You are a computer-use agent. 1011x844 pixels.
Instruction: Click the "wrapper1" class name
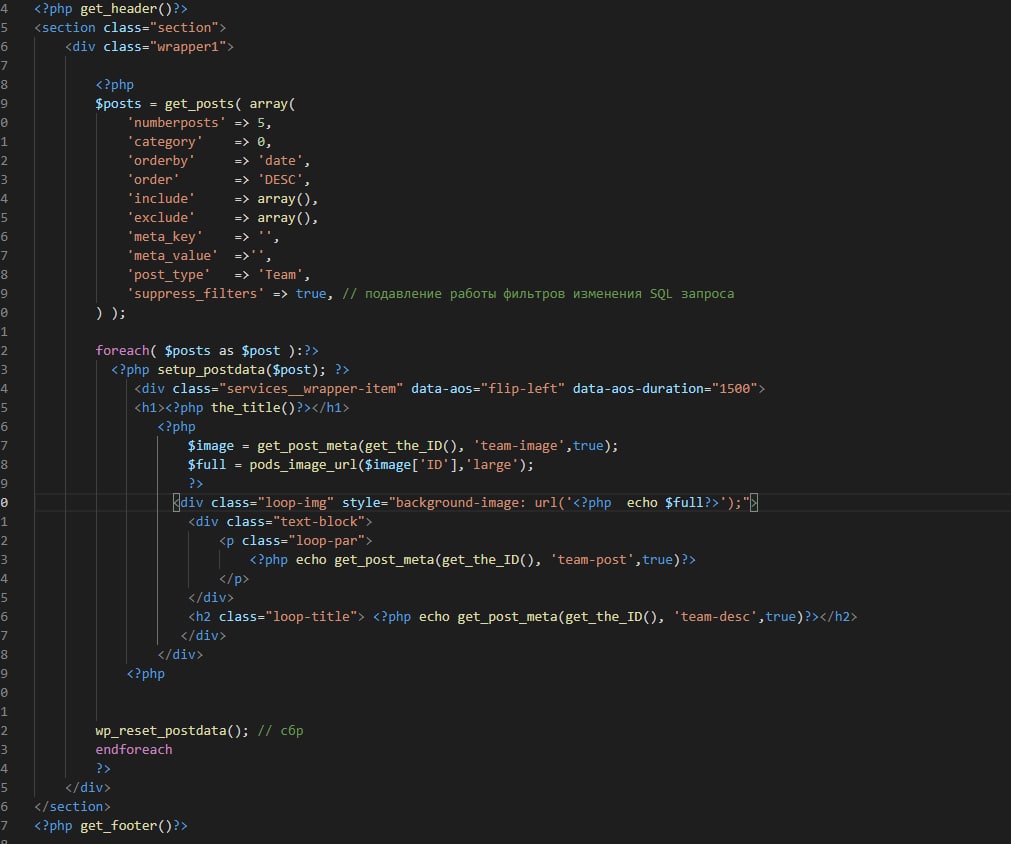(188, 47)
